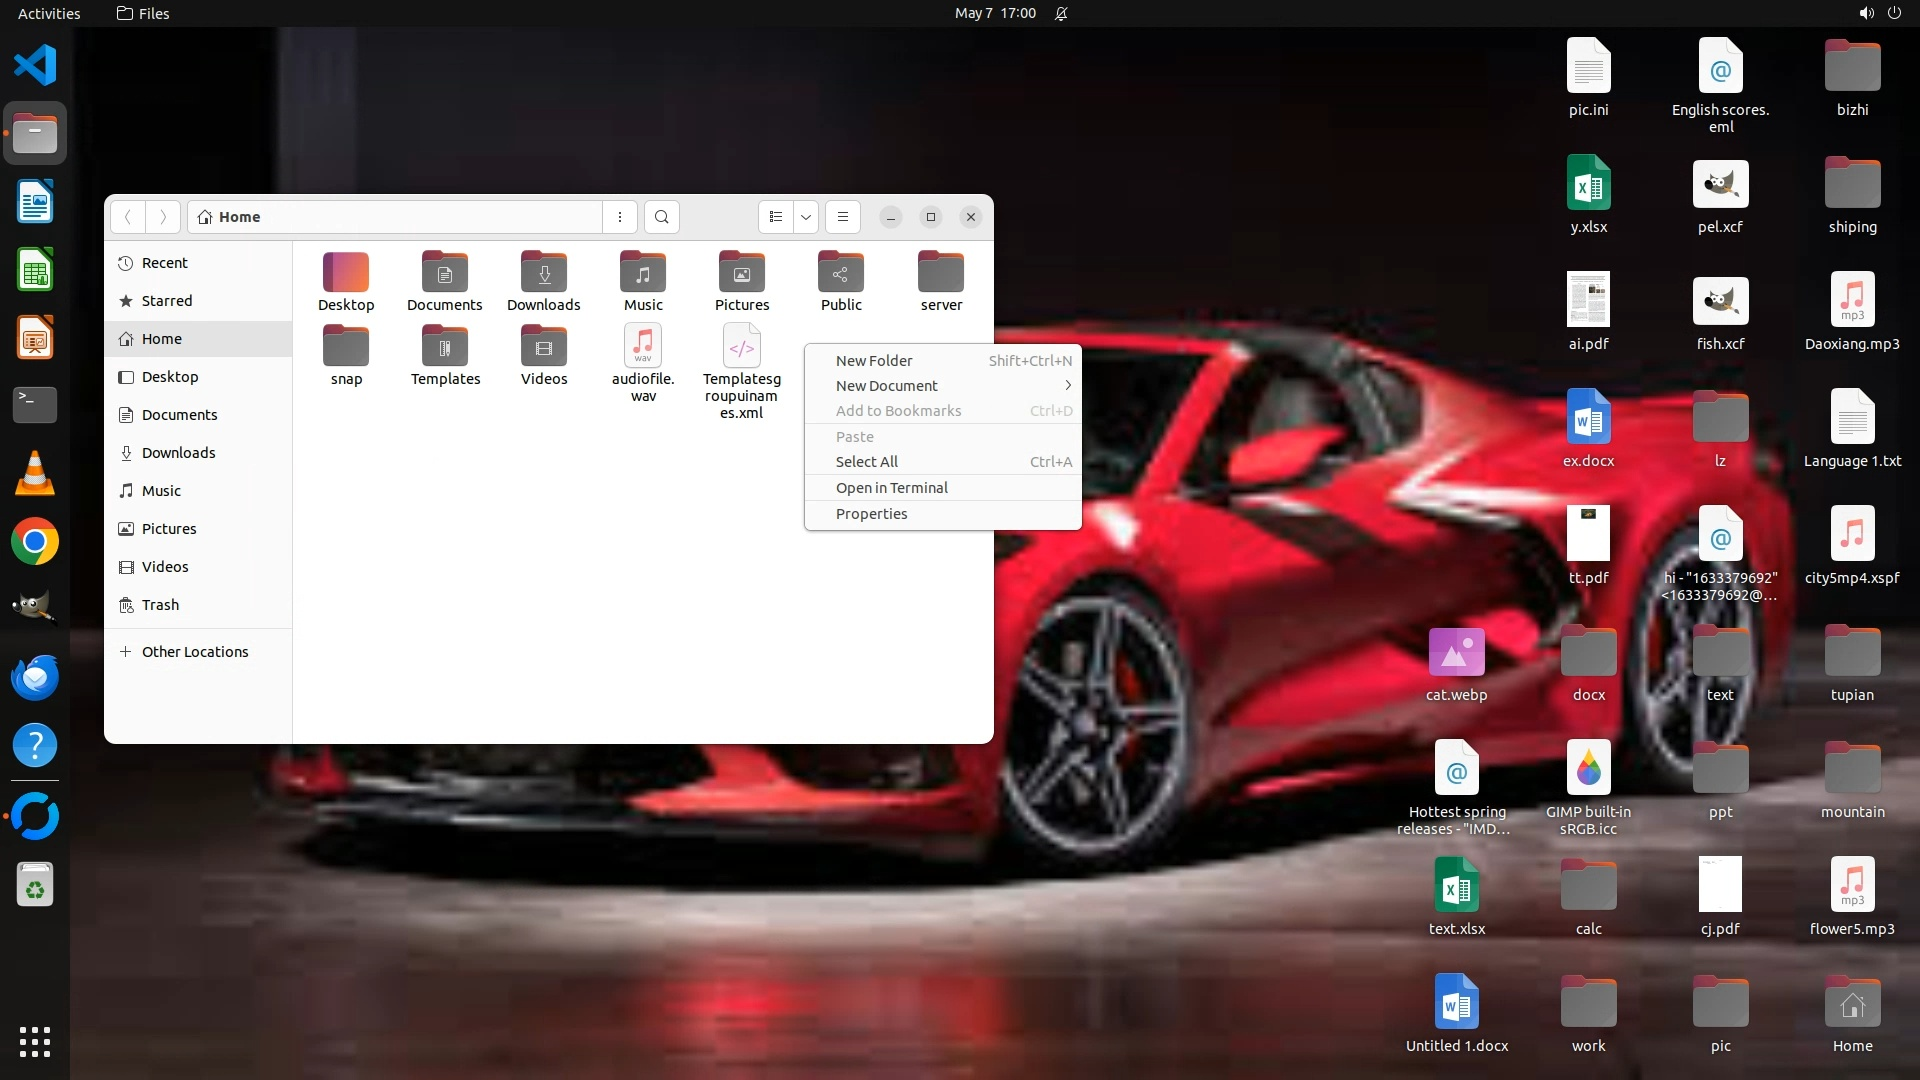
Task: Open Other Locations in sidebar
Action: (x=194, y=652)
